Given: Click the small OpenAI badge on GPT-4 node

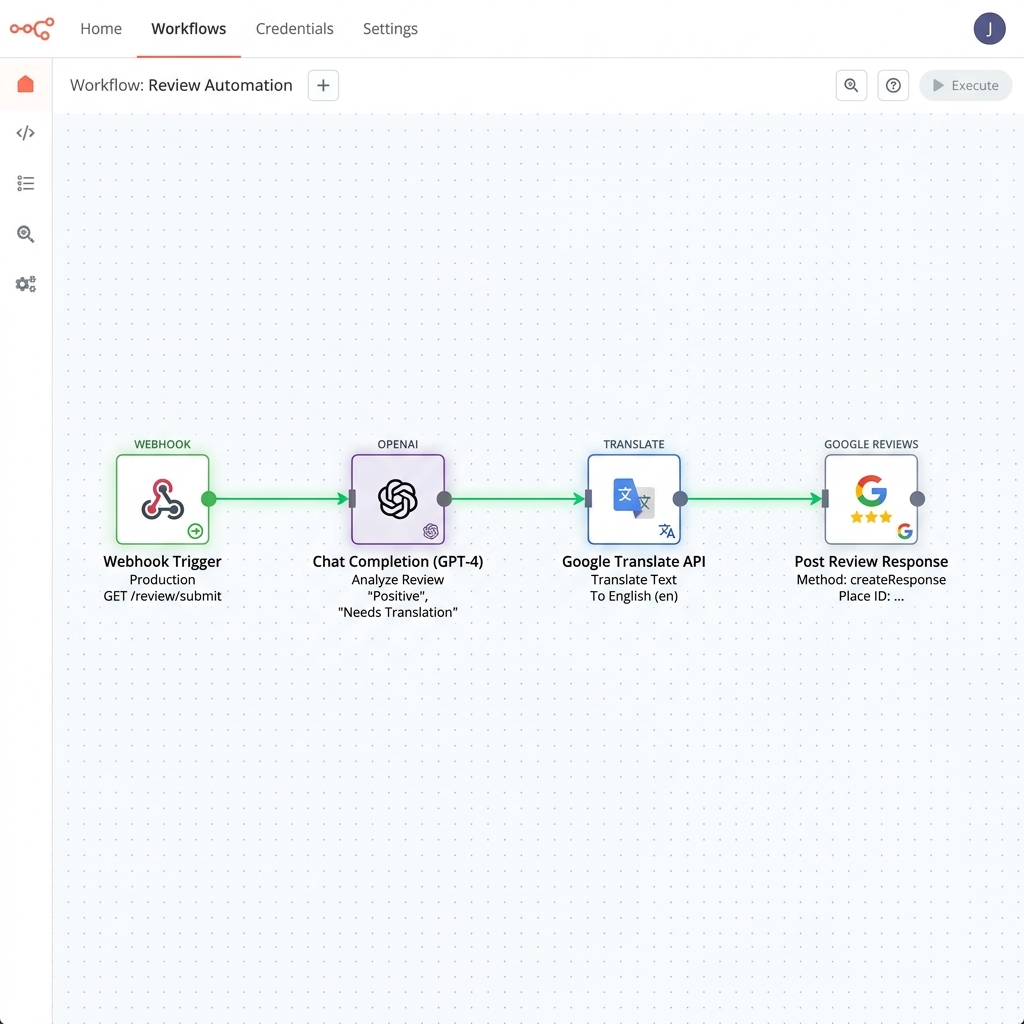Looking at the screenshot, I should pyautogui.click(x=430, y=531).
